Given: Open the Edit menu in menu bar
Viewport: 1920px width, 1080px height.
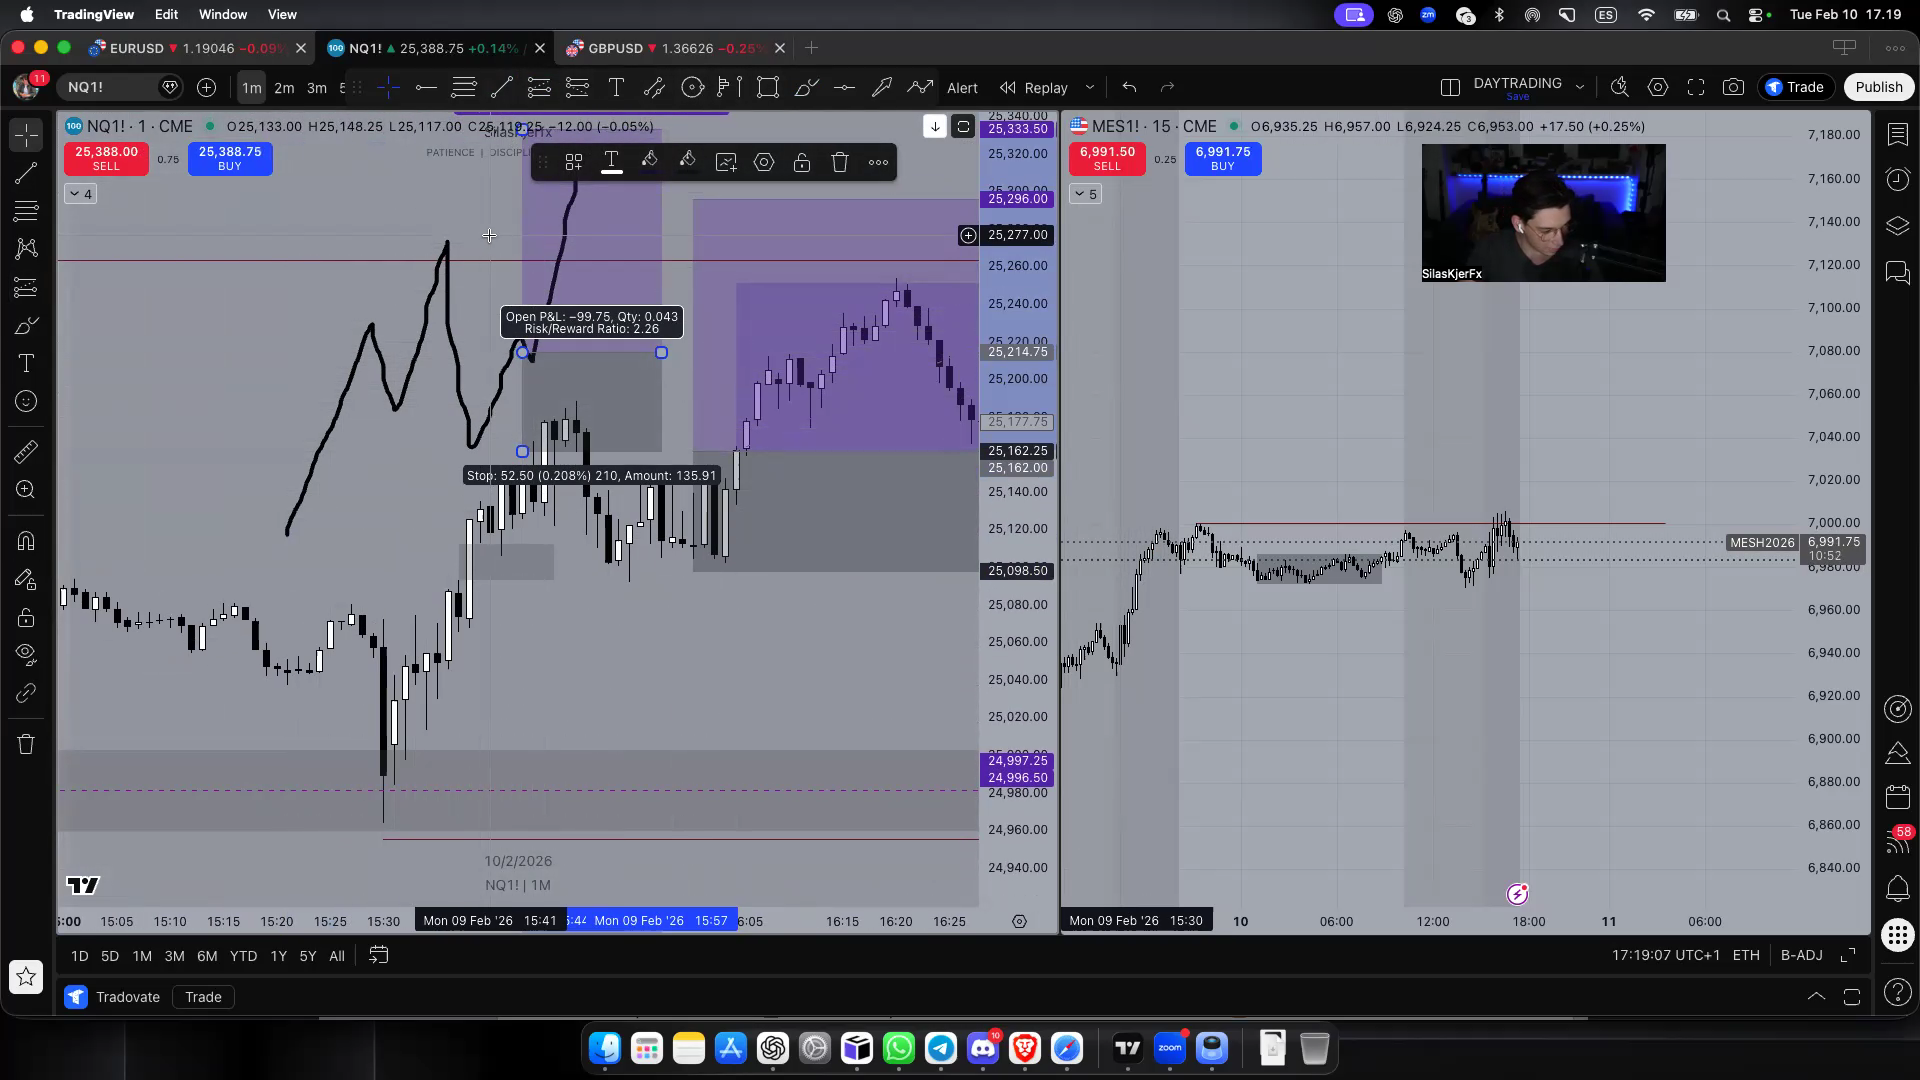Looking at the screenshot, I should coord(166,14).
